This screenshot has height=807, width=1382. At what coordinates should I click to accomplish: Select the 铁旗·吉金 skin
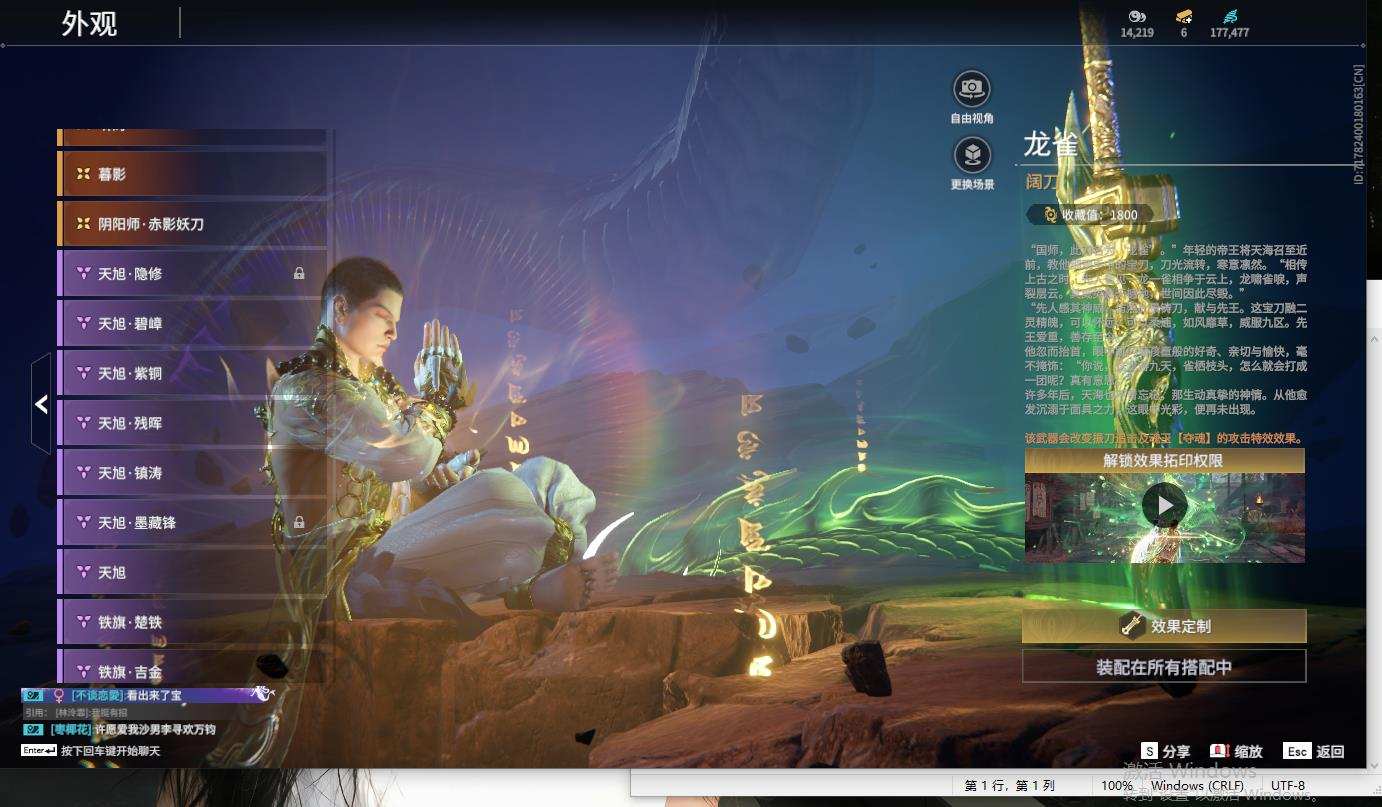193,667
